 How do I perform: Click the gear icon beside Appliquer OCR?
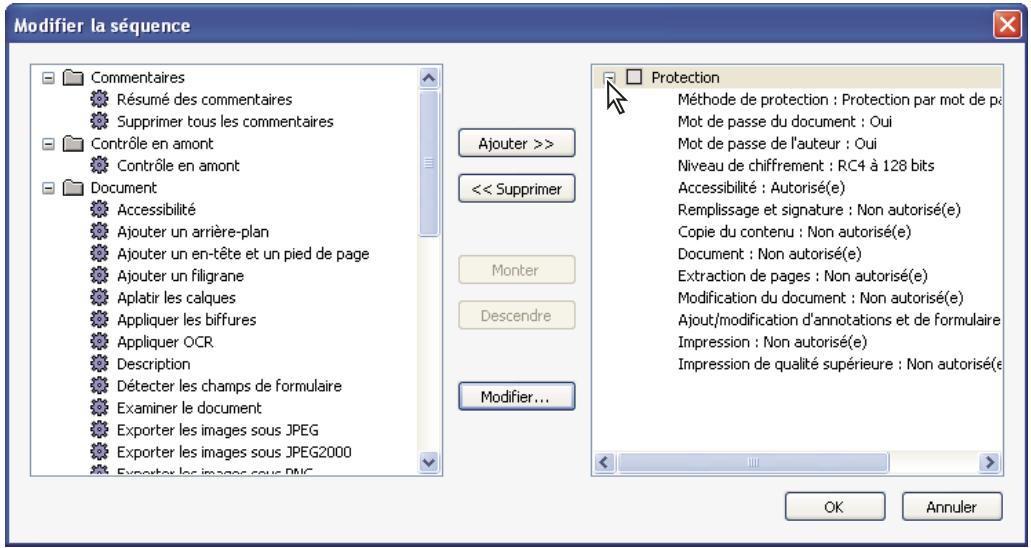coord(99,342)
